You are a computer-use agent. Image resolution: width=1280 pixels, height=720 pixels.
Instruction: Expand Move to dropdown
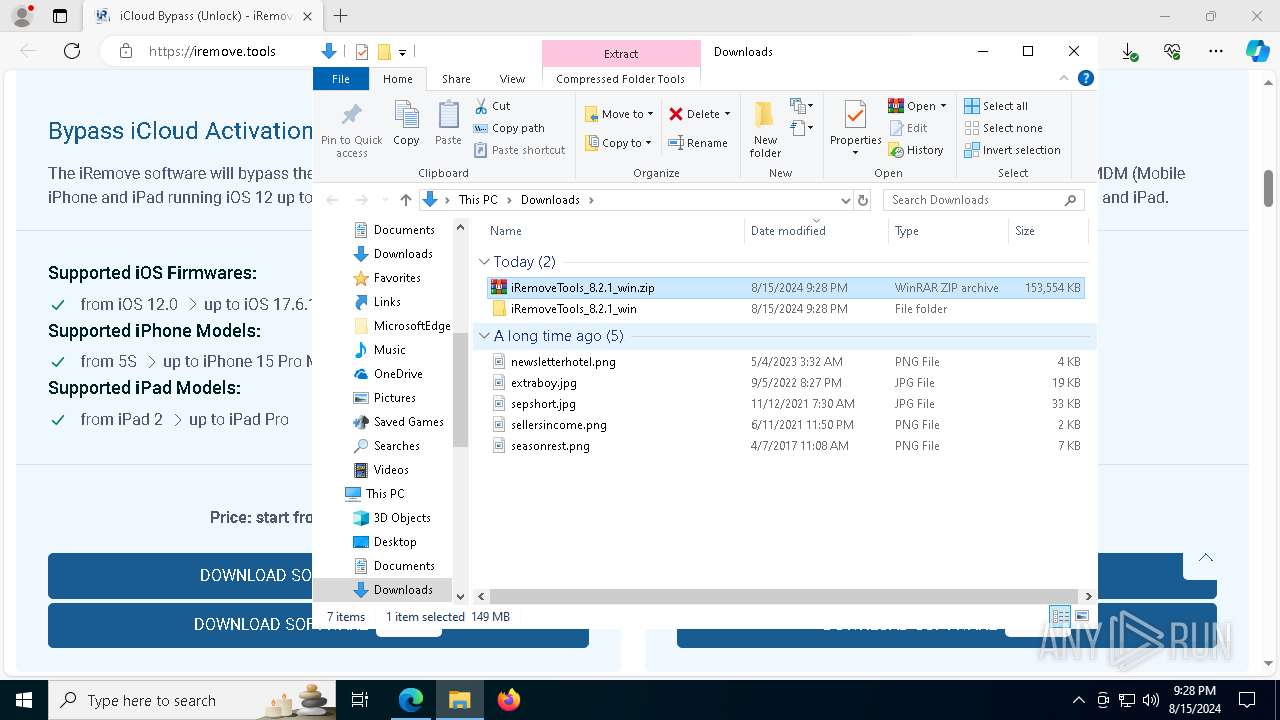click(x=650, y=114)
